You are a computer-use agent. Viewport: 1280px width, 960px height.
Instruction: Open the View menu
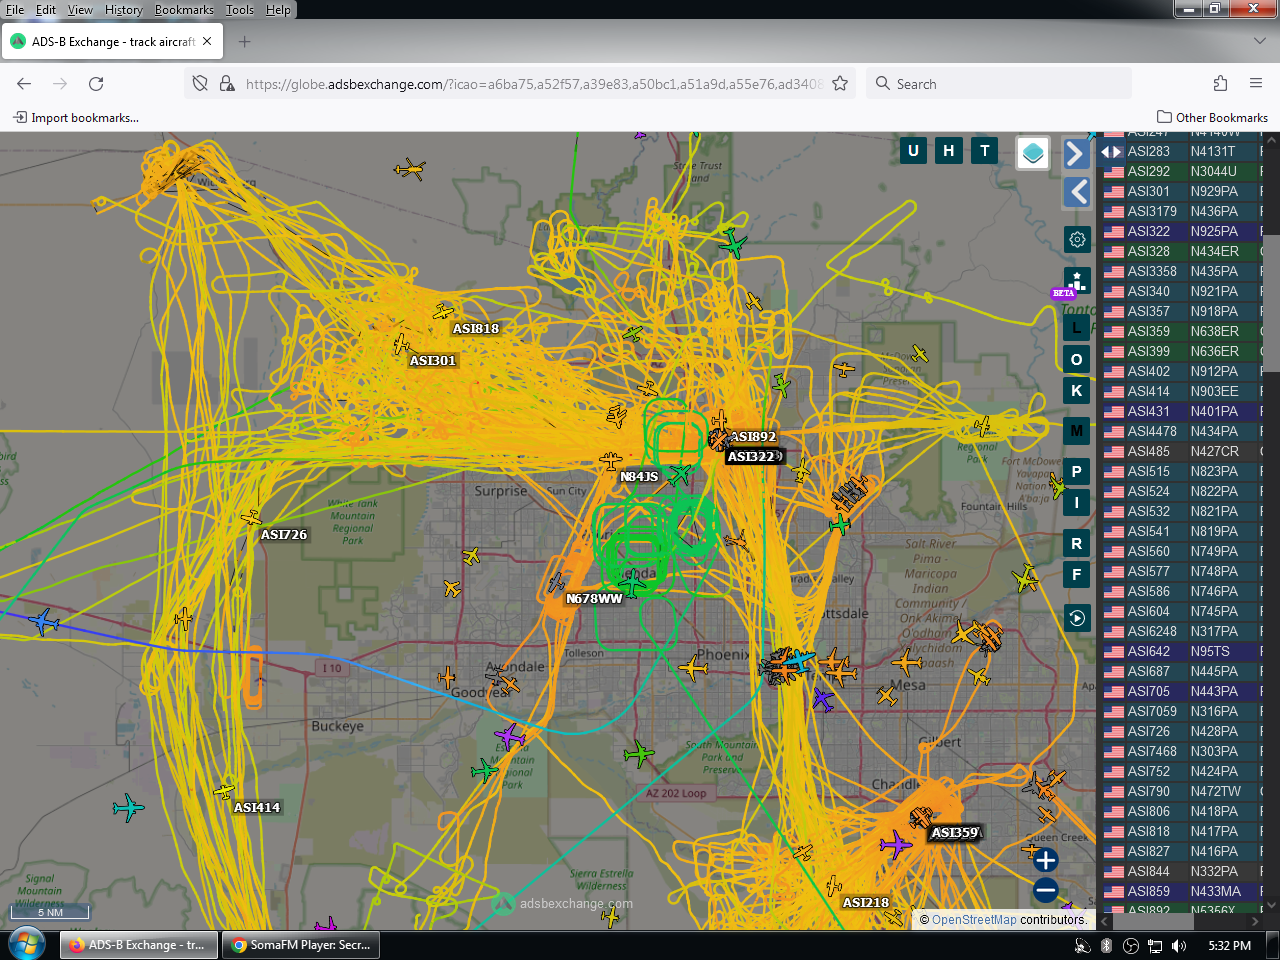point(80,10)
